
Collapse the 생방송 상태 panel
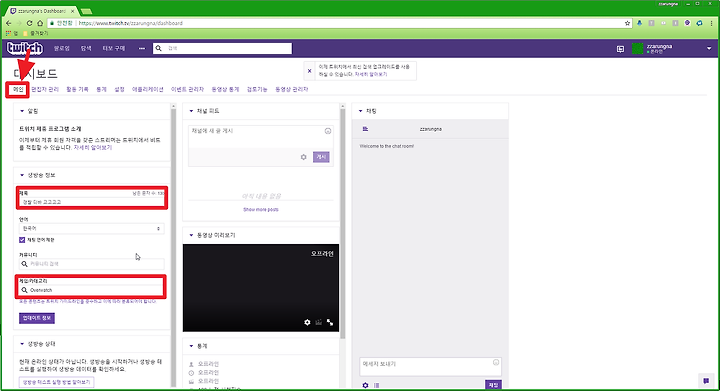(22, 344)
